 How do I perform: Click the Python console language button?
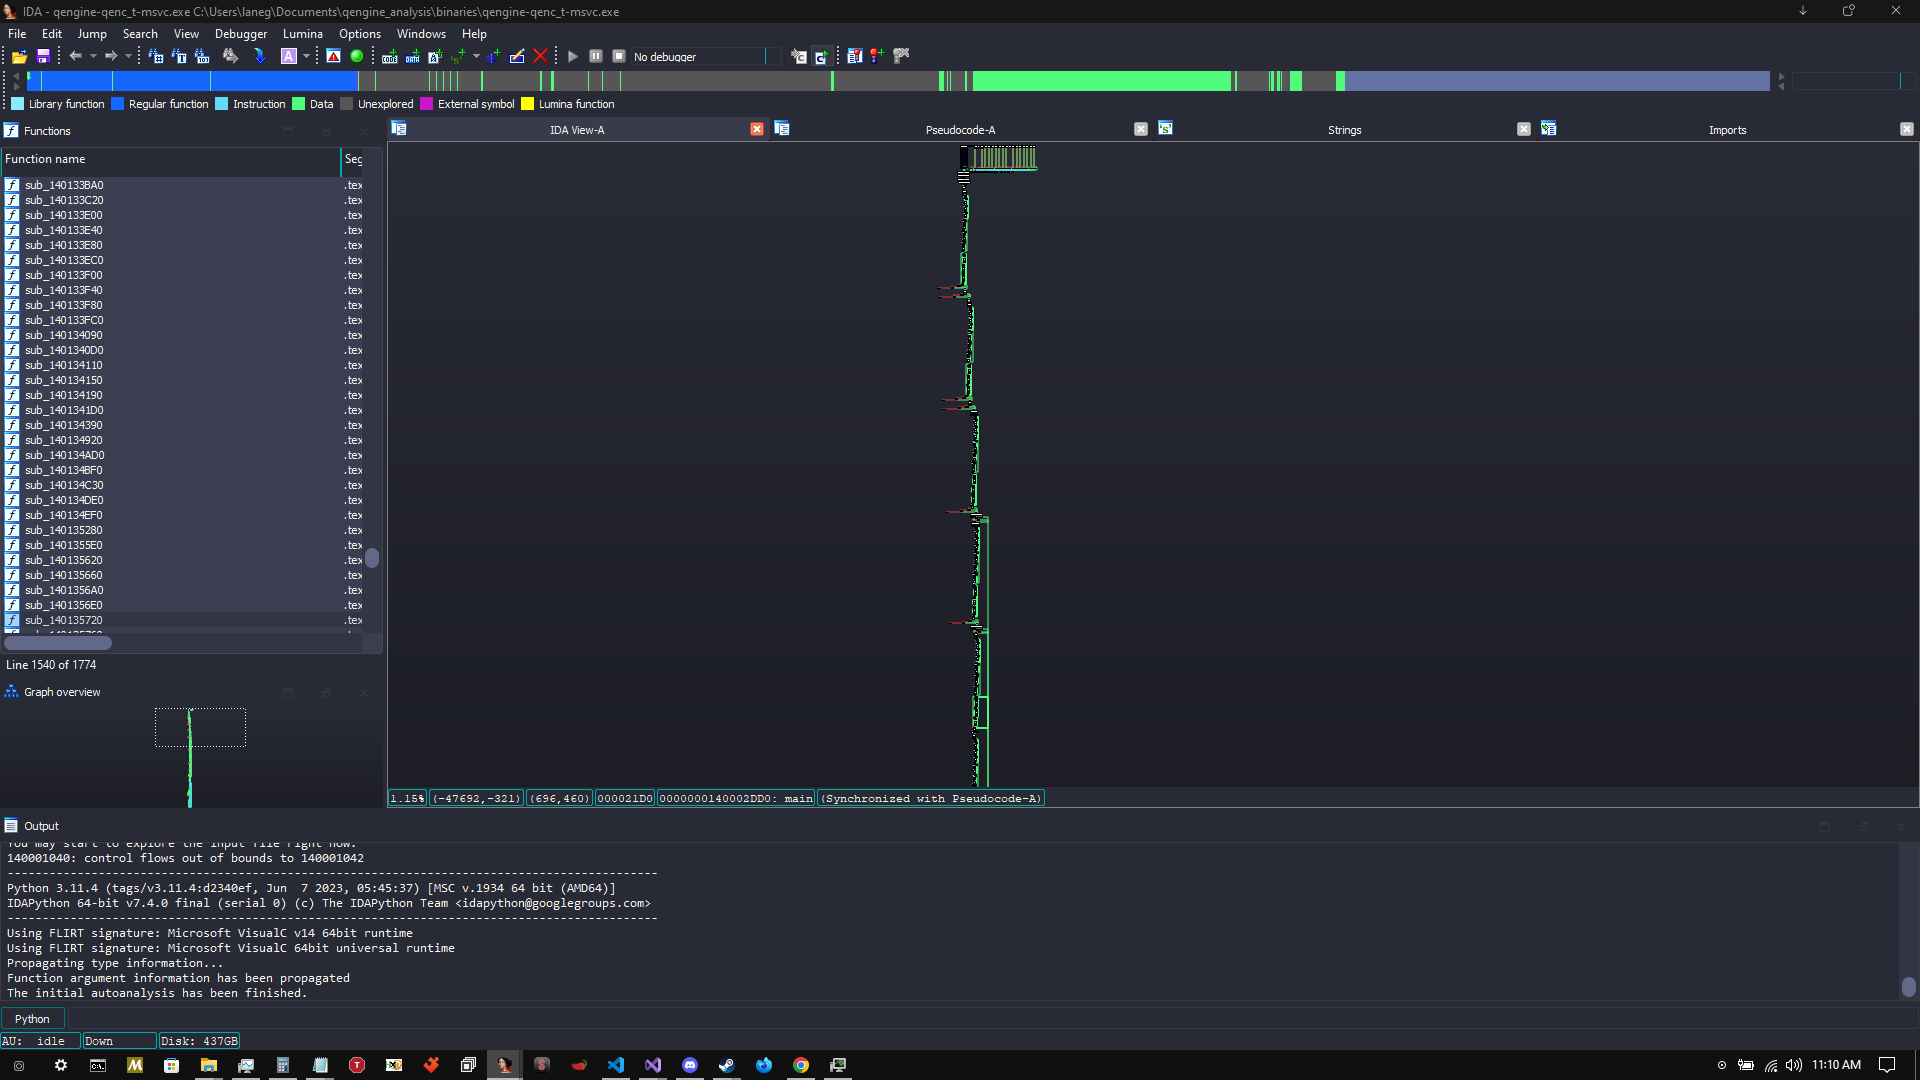tap(32, 1019)
